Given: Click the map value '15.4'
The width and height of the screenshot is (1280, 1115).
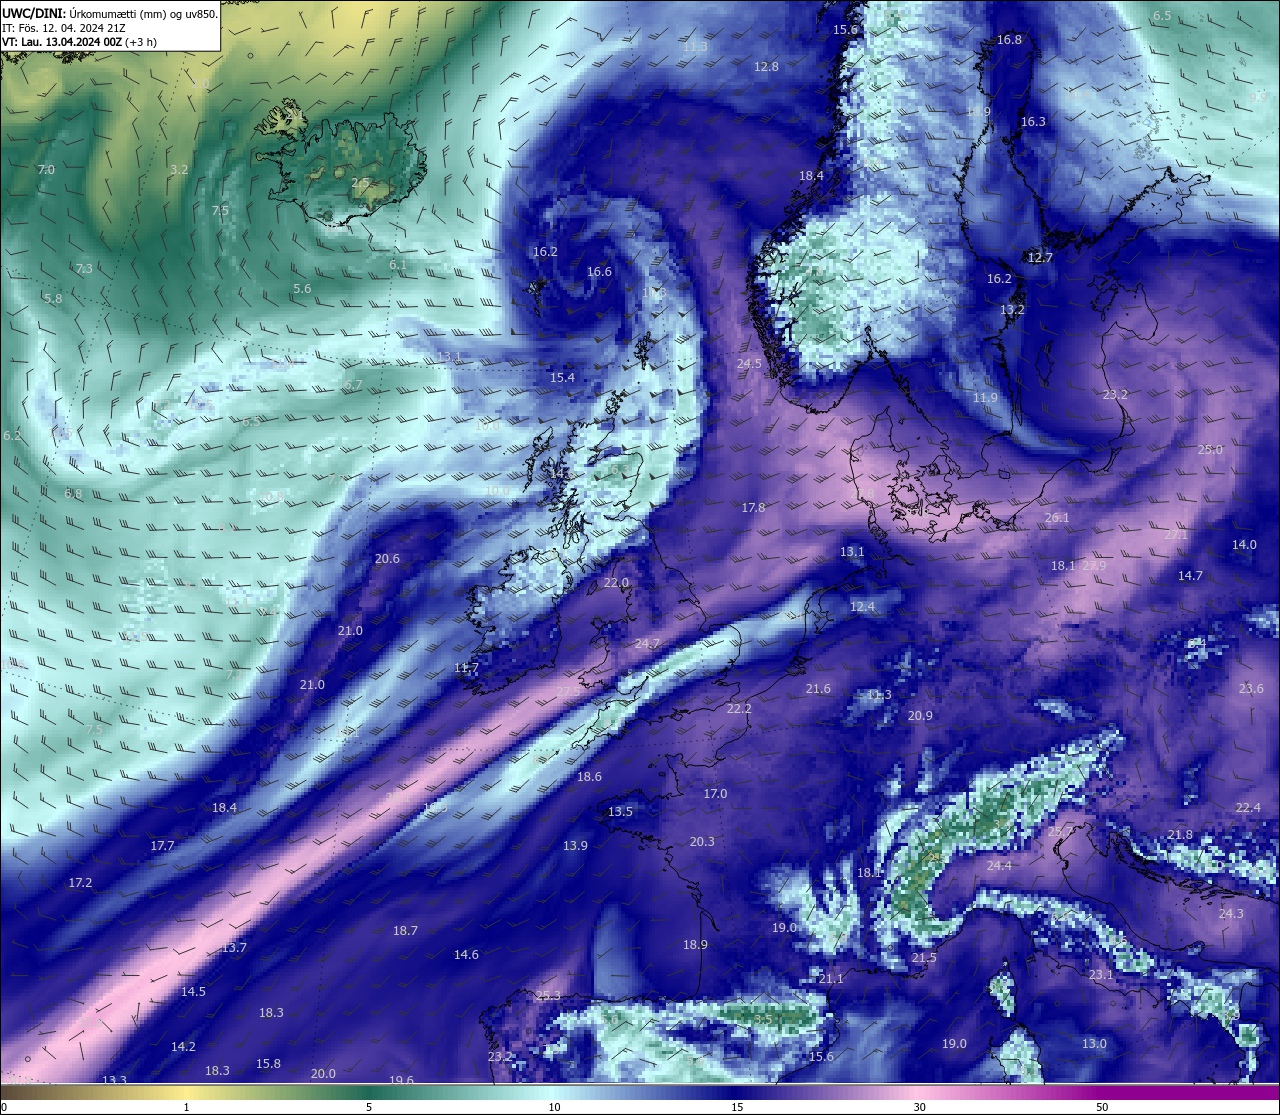Looking at the screenshot, I should (x=562, y=378).
